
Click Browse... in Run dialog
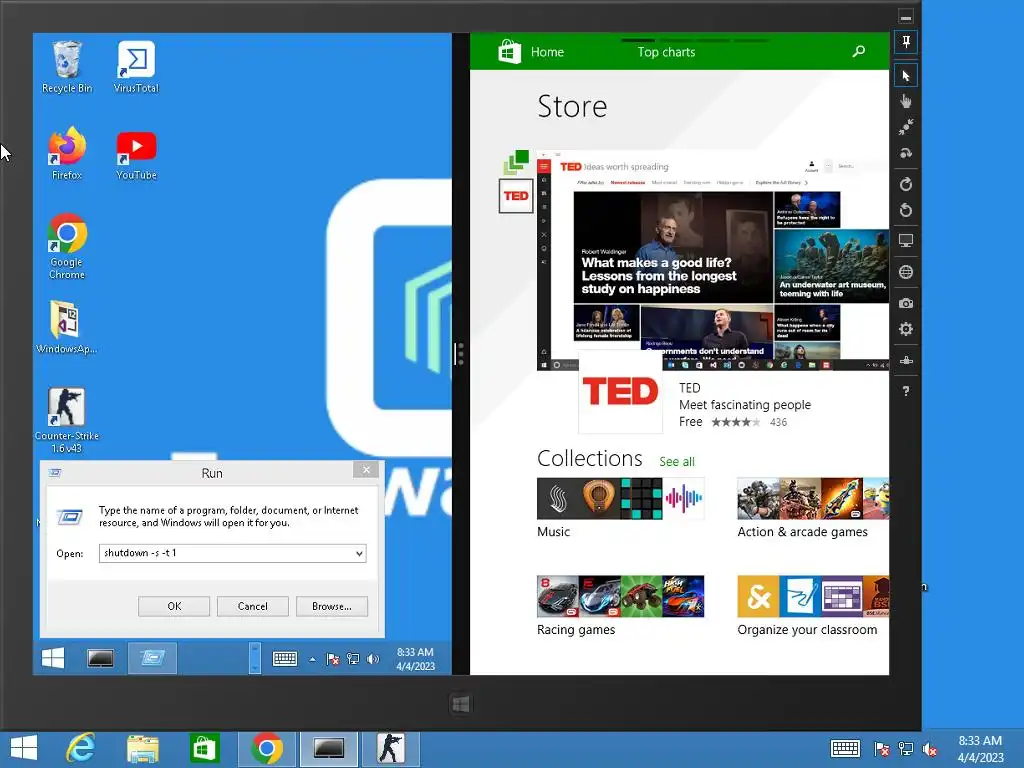[332, 606]
